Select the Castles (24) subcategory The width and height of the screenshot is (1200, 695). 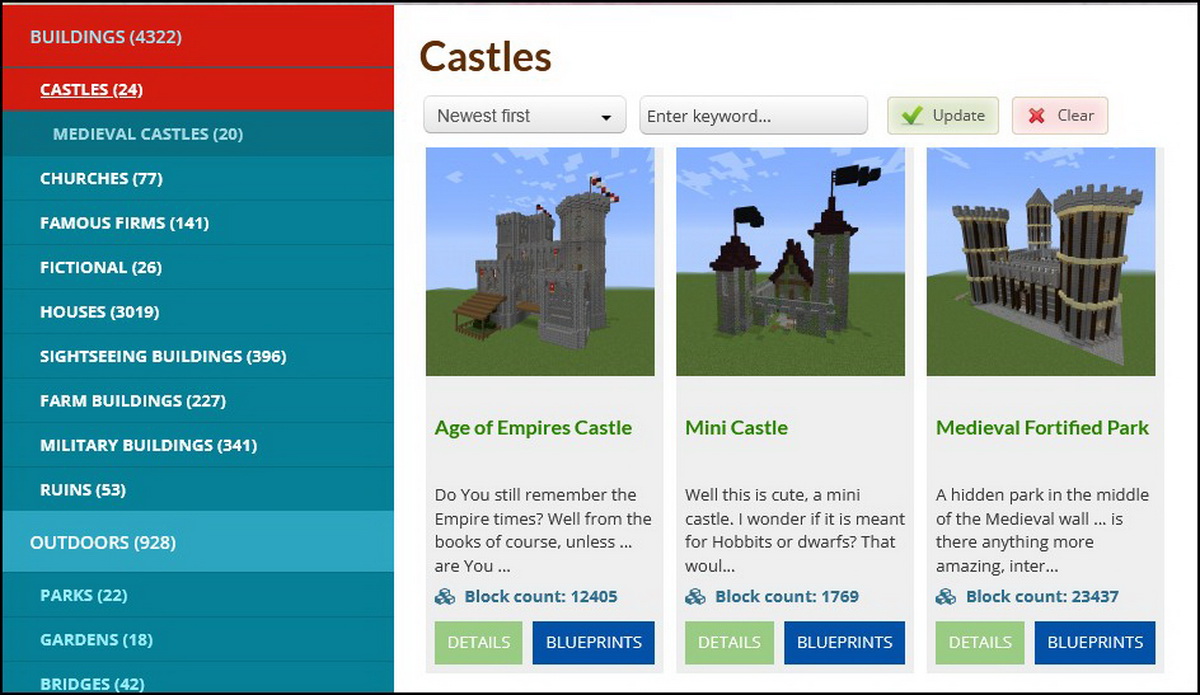click(x=198, y=89)
